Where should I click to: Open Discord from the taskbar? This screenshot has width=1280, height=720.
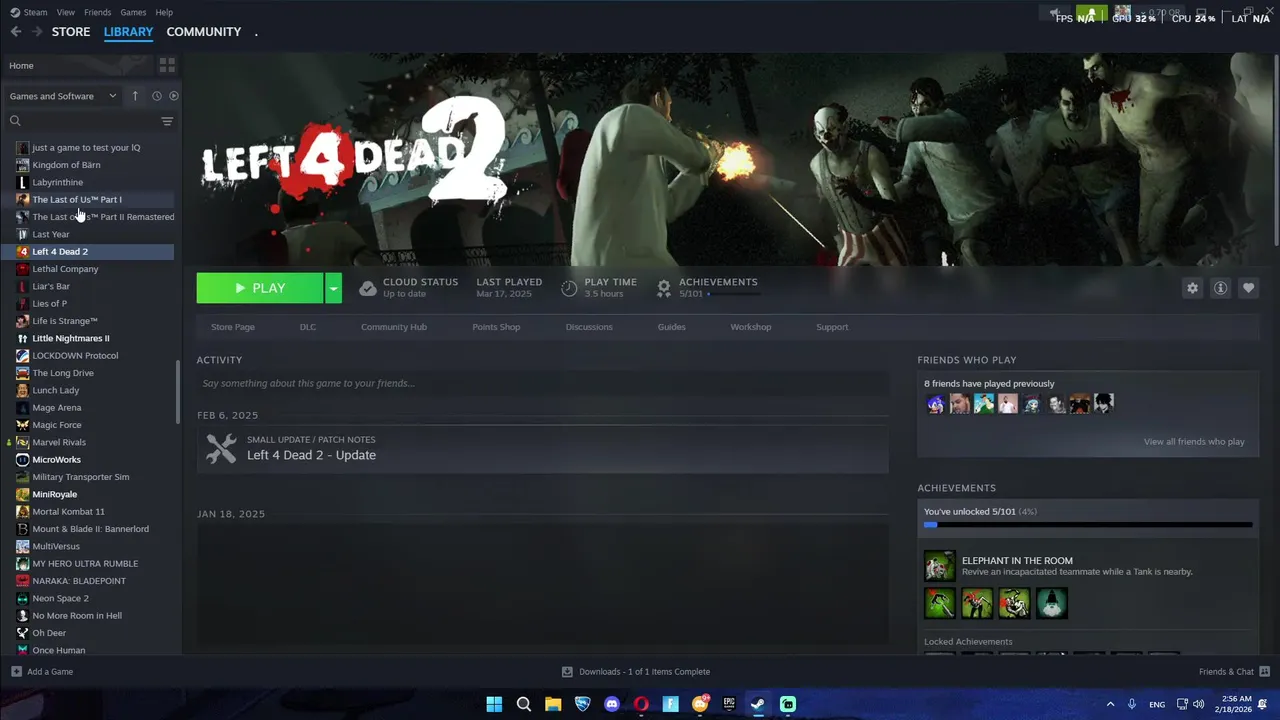tap(612, 704)
